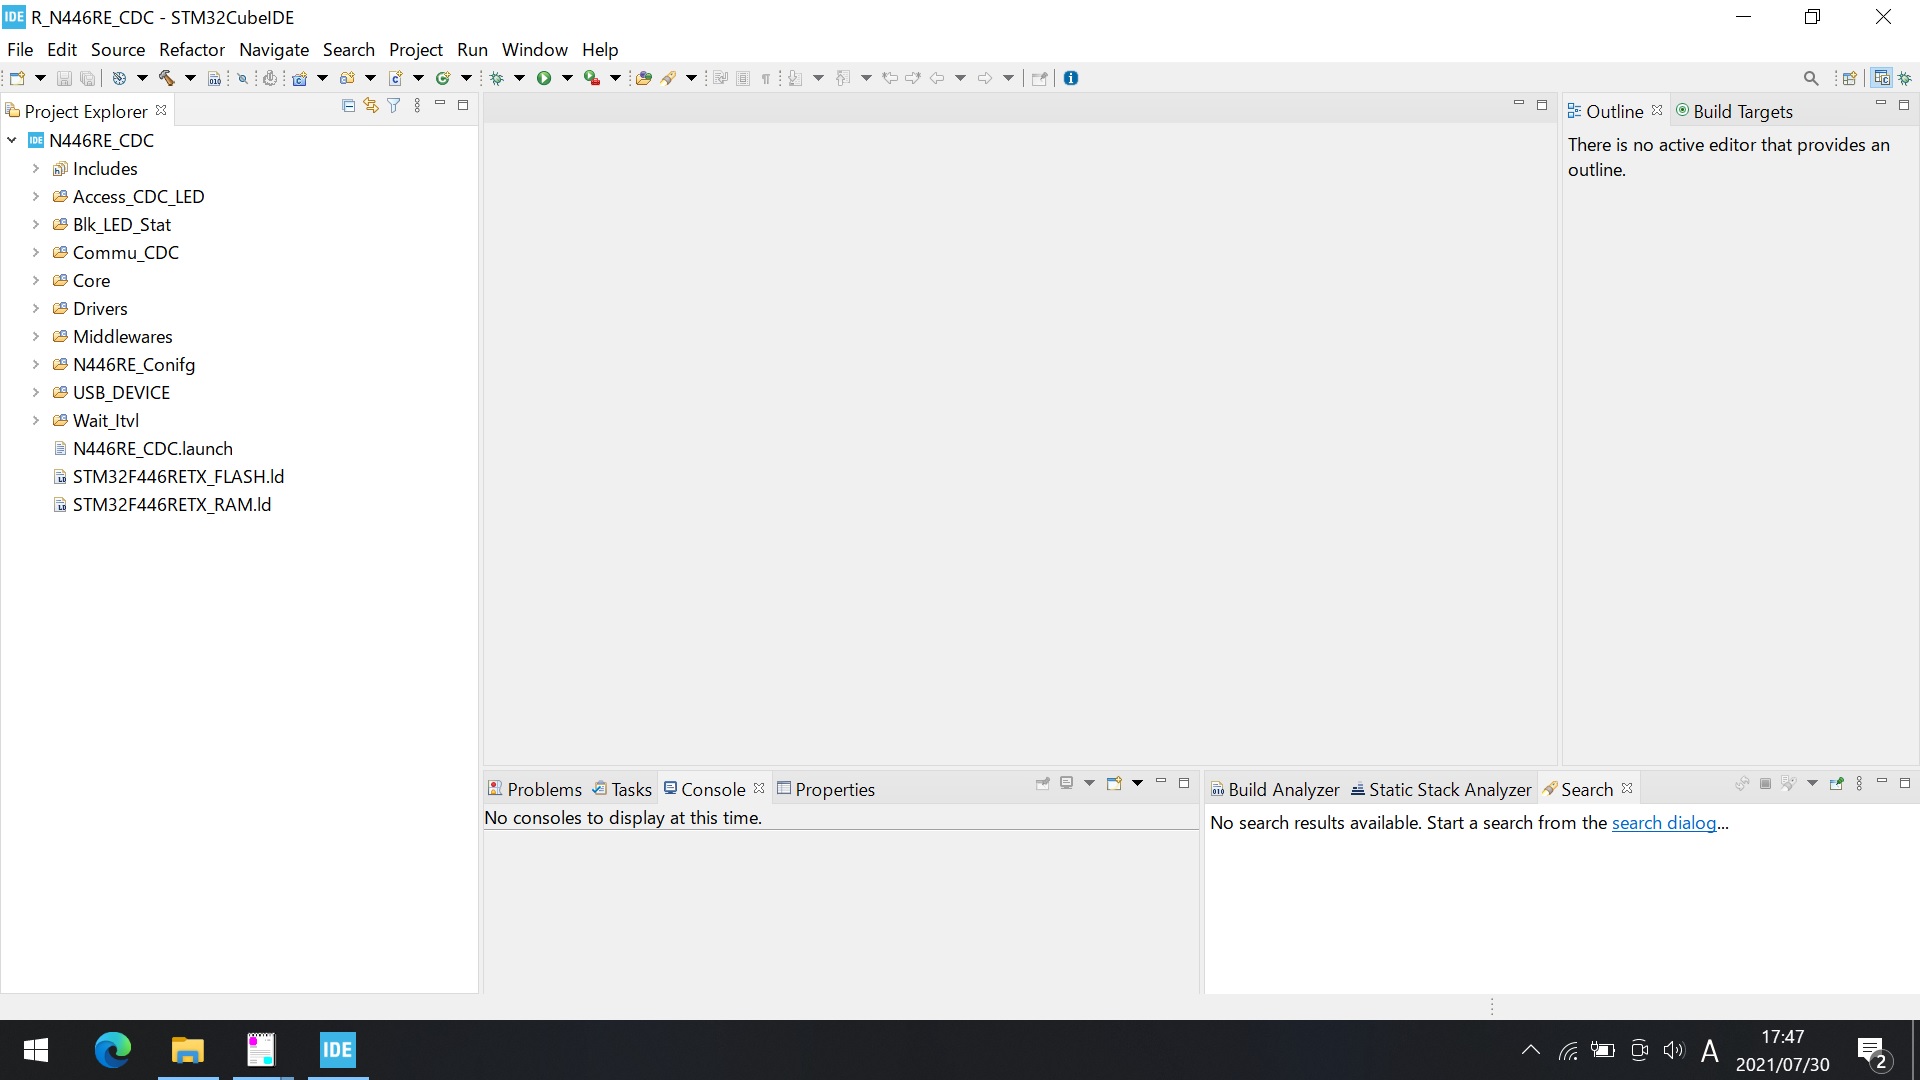Expand the Includes tree node
1920x1080 pixels.
click(x=36, y=168)
